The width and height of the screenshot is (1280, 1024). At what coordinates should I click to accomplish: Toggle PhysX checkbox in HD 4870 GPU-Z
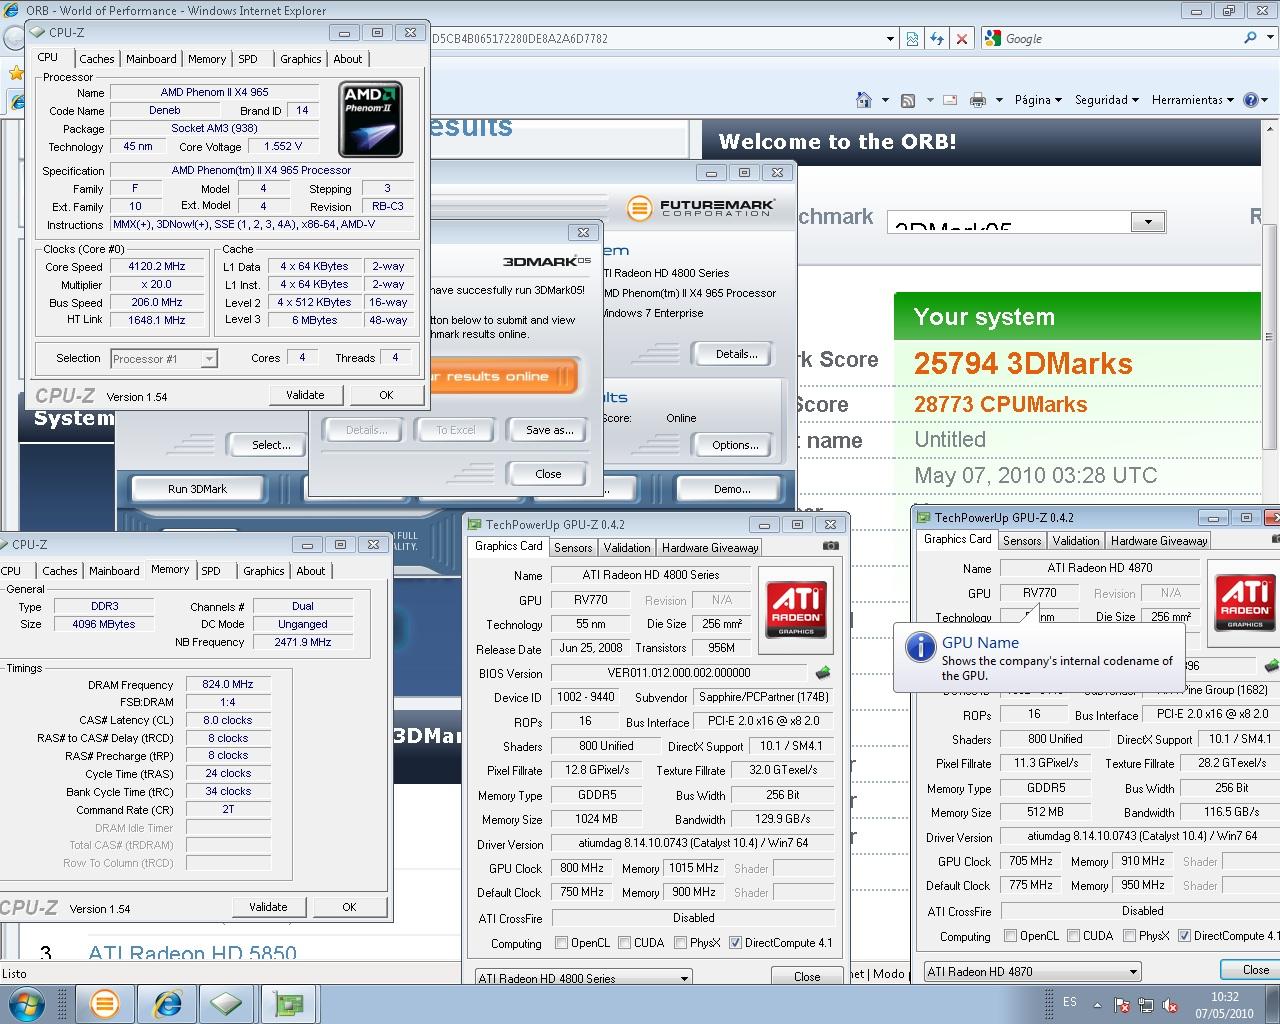coord(1129,936)
